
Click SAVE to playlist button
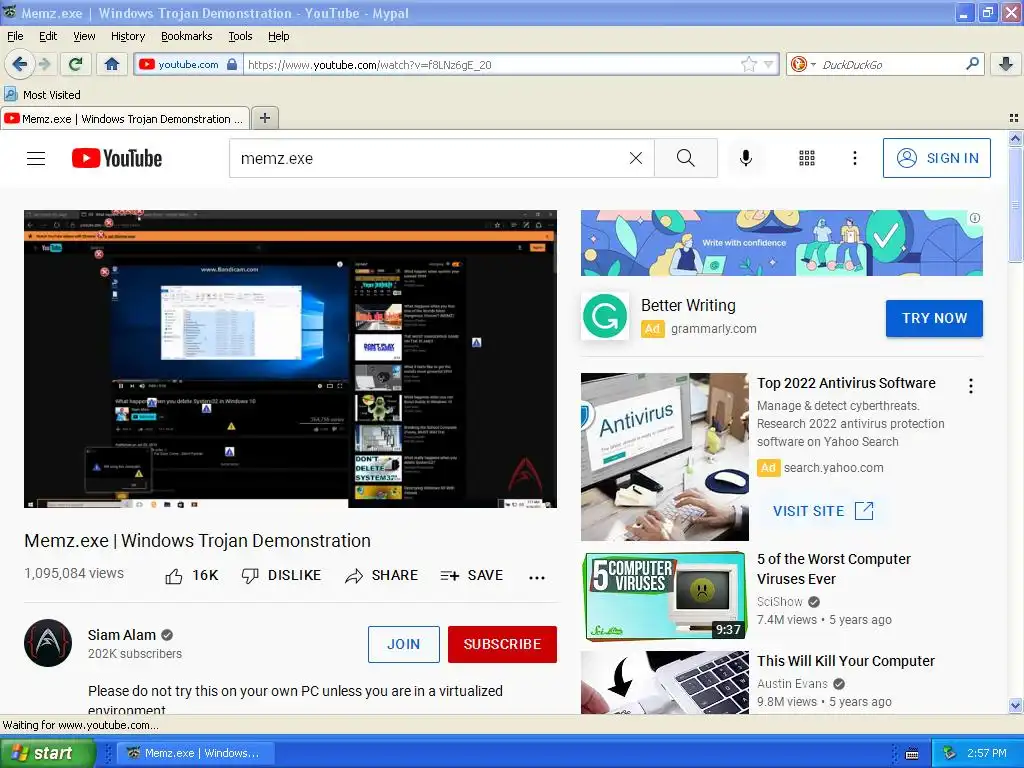472,575
